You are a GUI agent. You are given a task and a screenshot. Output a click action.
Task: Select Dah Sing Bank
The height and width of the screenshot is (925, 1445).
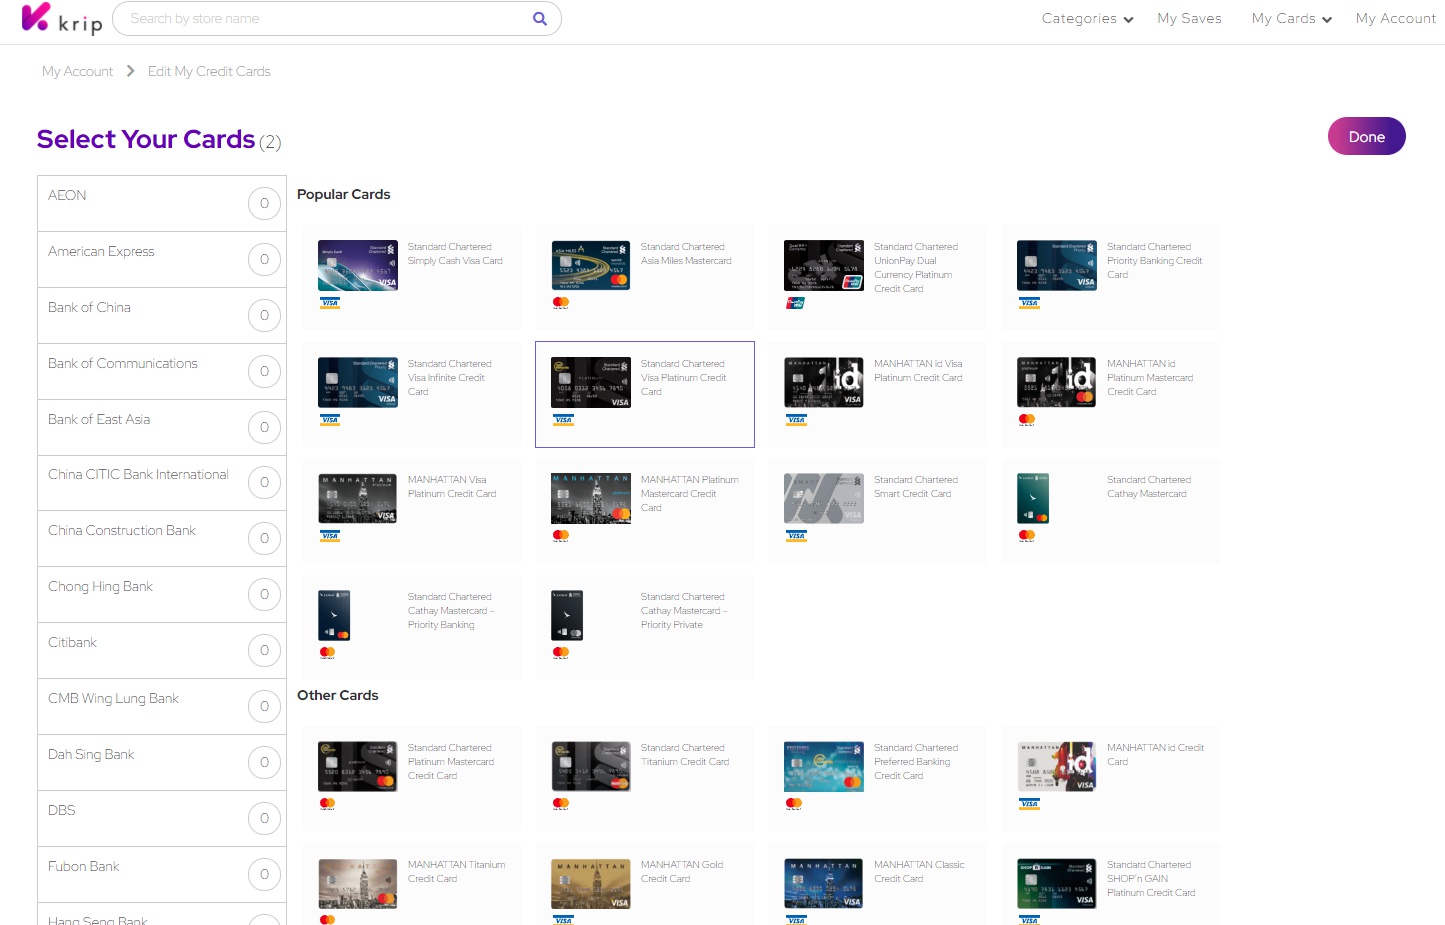point(162,762)
